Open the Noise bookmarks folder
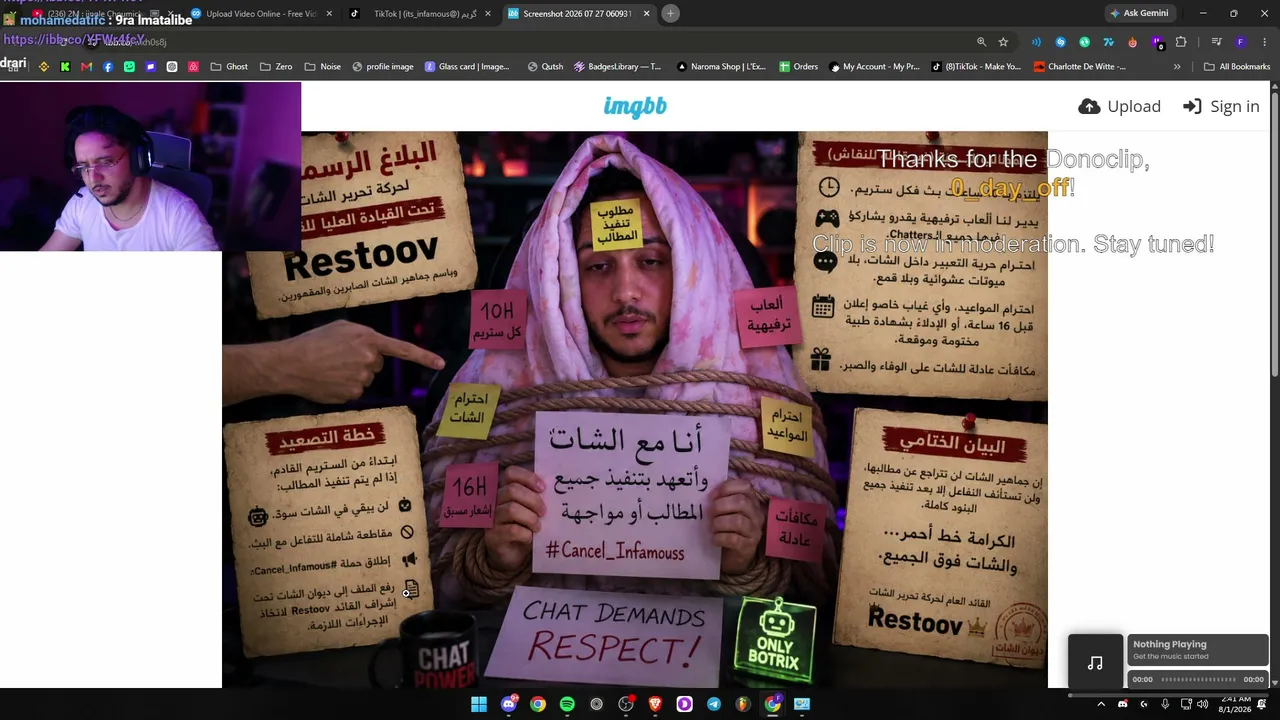This screenshot has height=720, width=1280. (323, 67)
